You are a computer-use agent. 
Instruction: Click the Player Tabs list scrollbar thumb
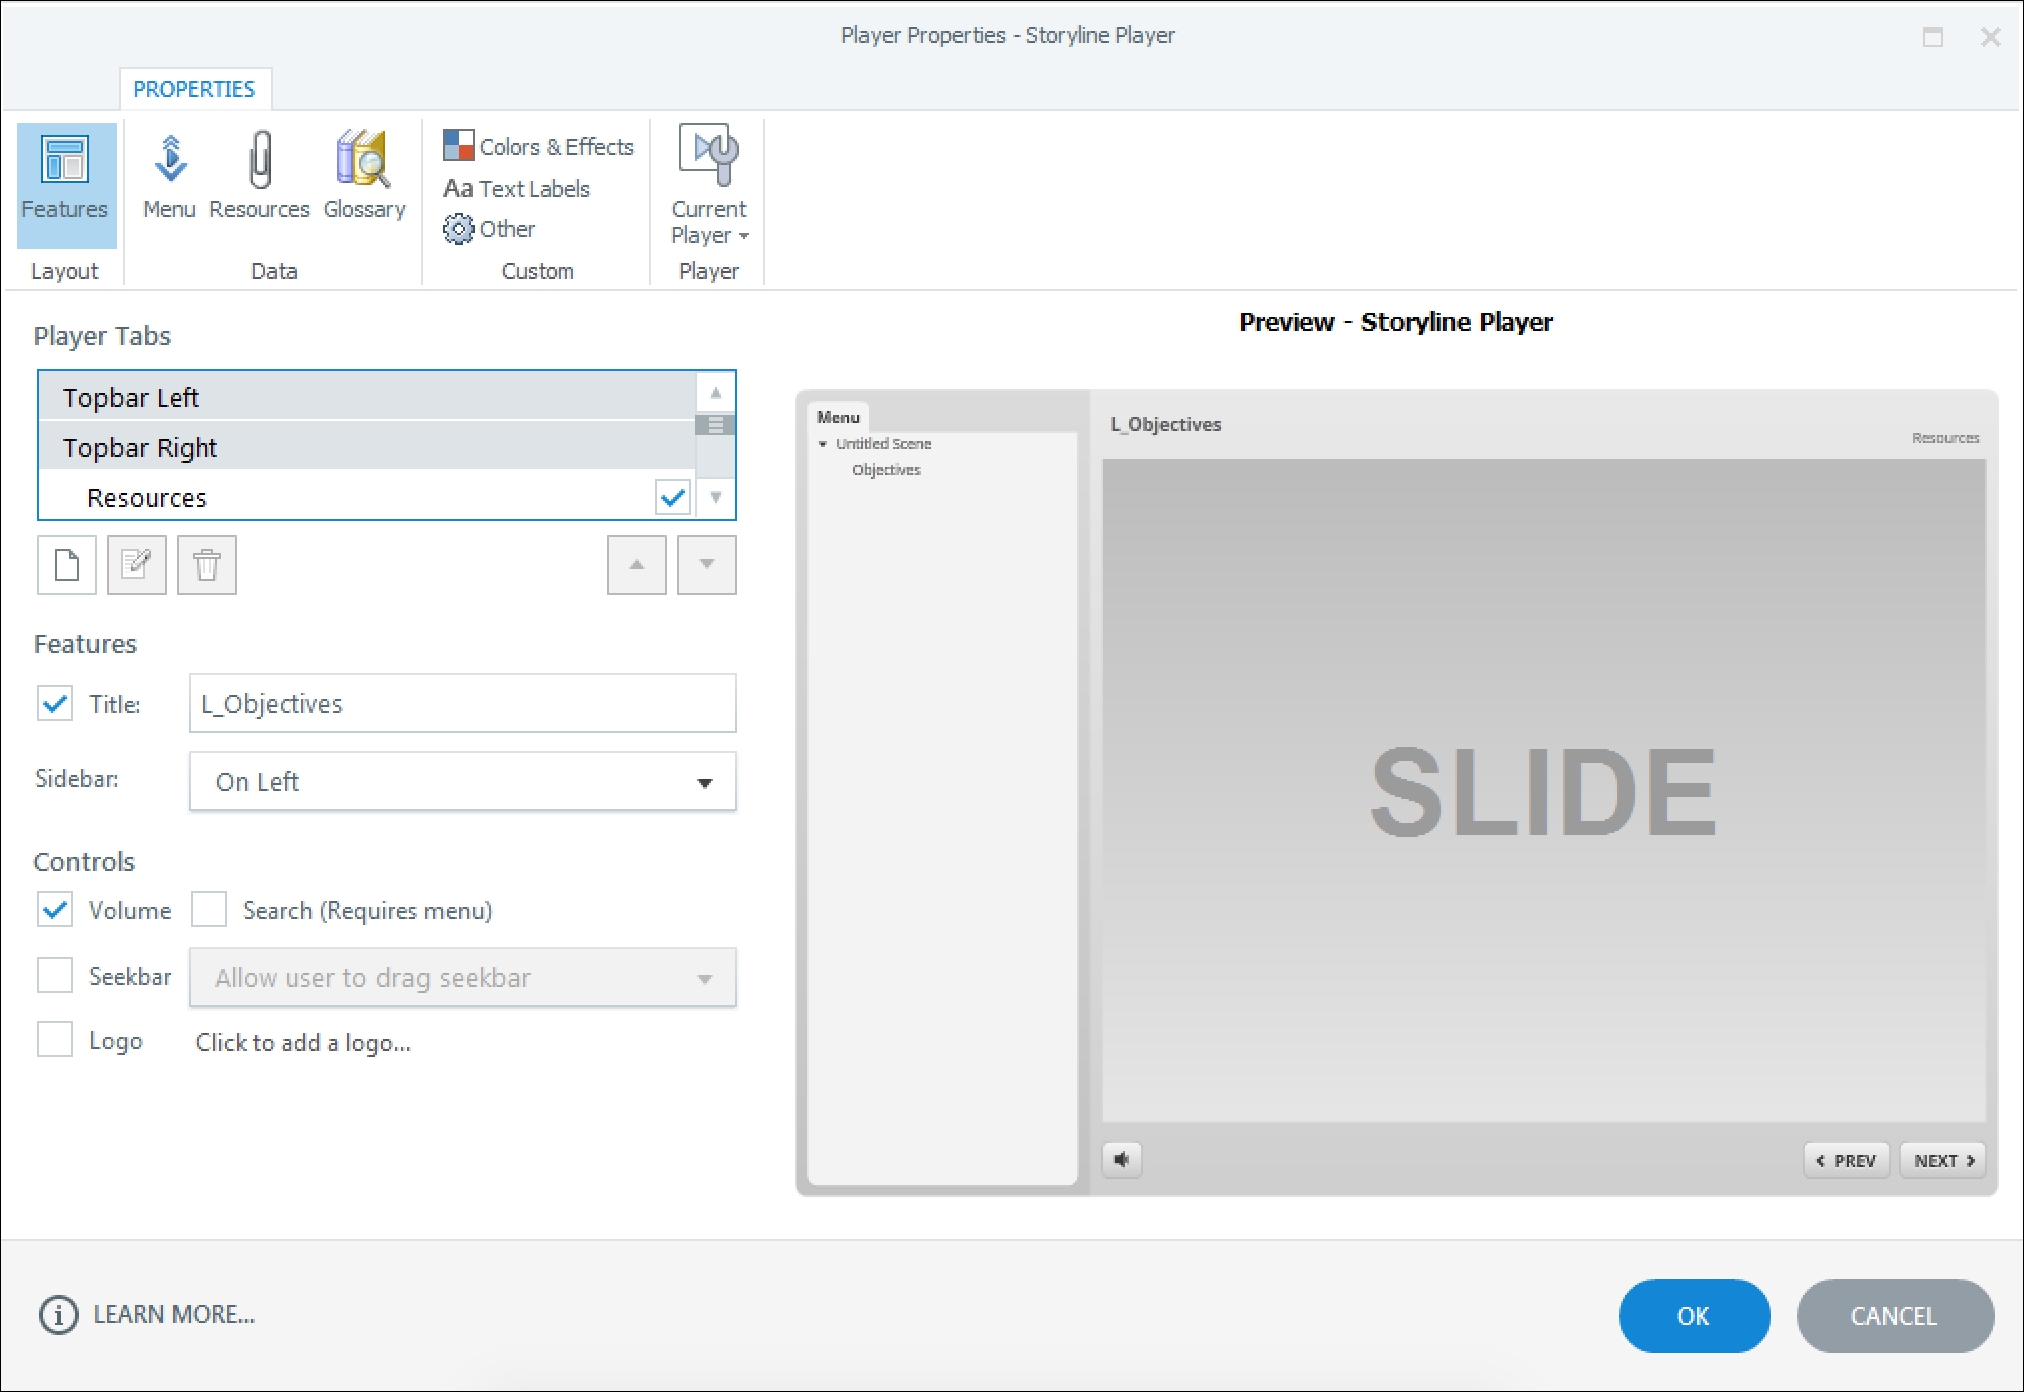pyautogui.click(x=716, y=425)
